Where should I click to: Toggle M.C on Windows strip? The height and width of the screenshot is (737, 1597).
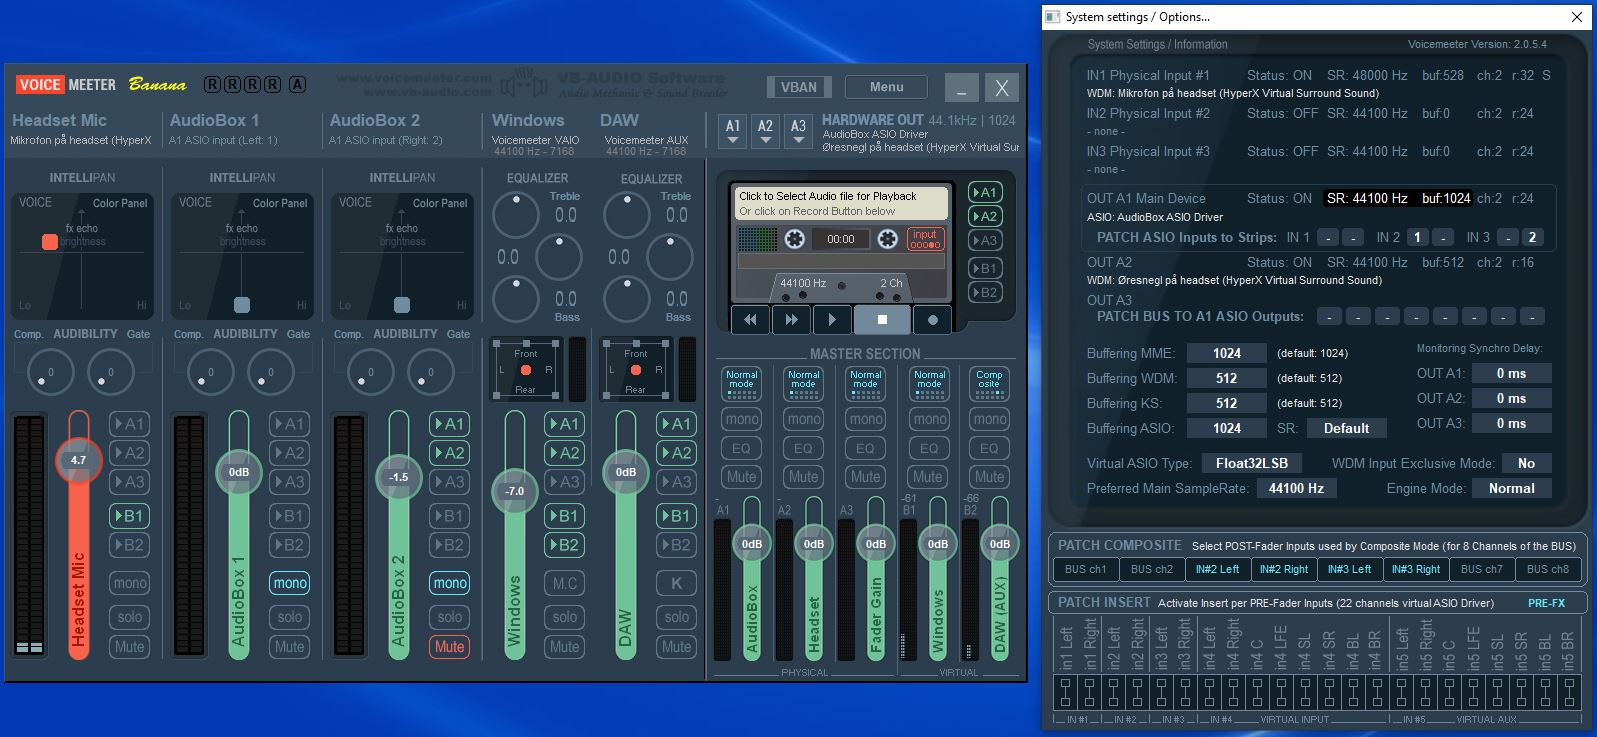point(564,583)
